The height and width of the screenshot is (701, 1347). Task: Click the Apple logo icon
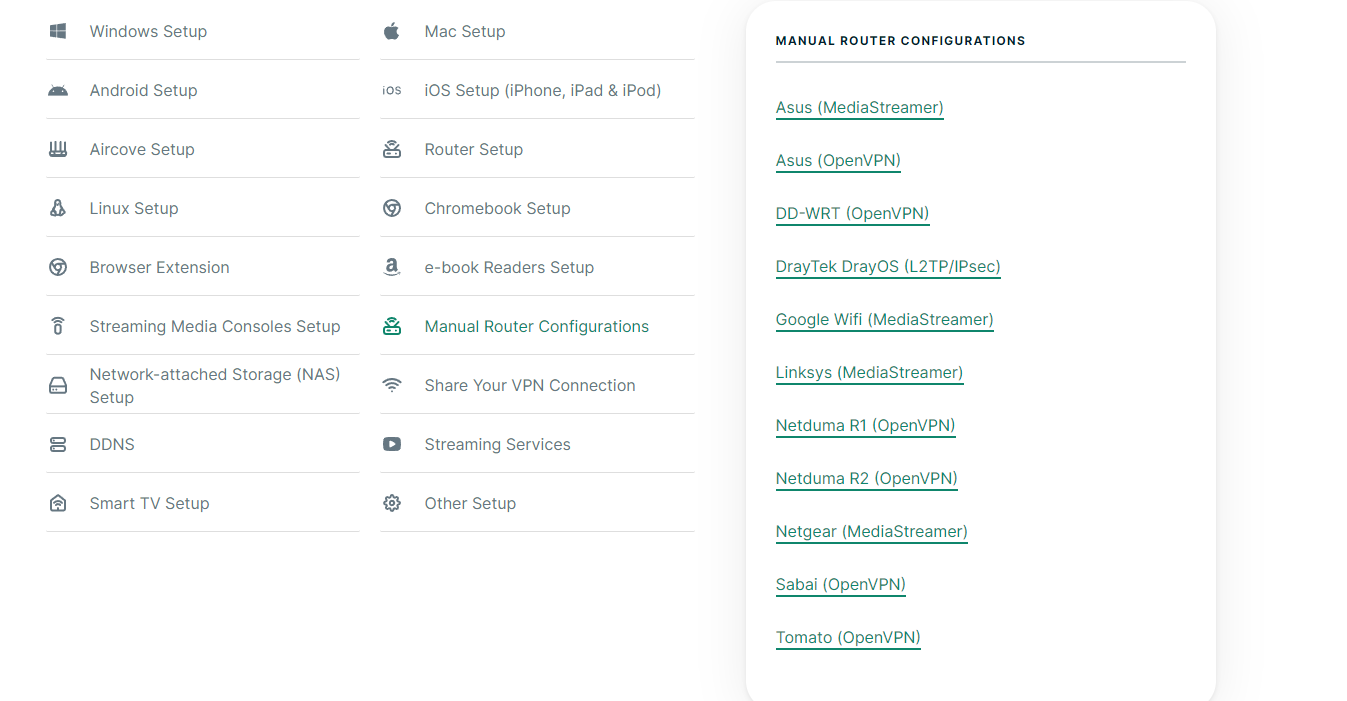pyautogui.click(x=392, y=31)
